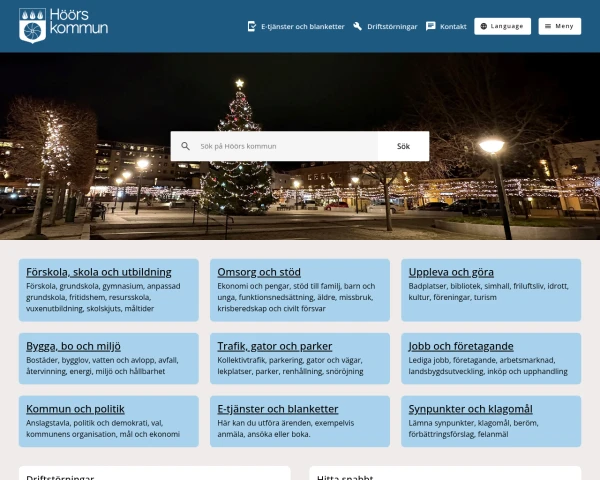Click the speech bubble Kontakt icon
This screenshot has height=480, width=600.
[431, 26]
